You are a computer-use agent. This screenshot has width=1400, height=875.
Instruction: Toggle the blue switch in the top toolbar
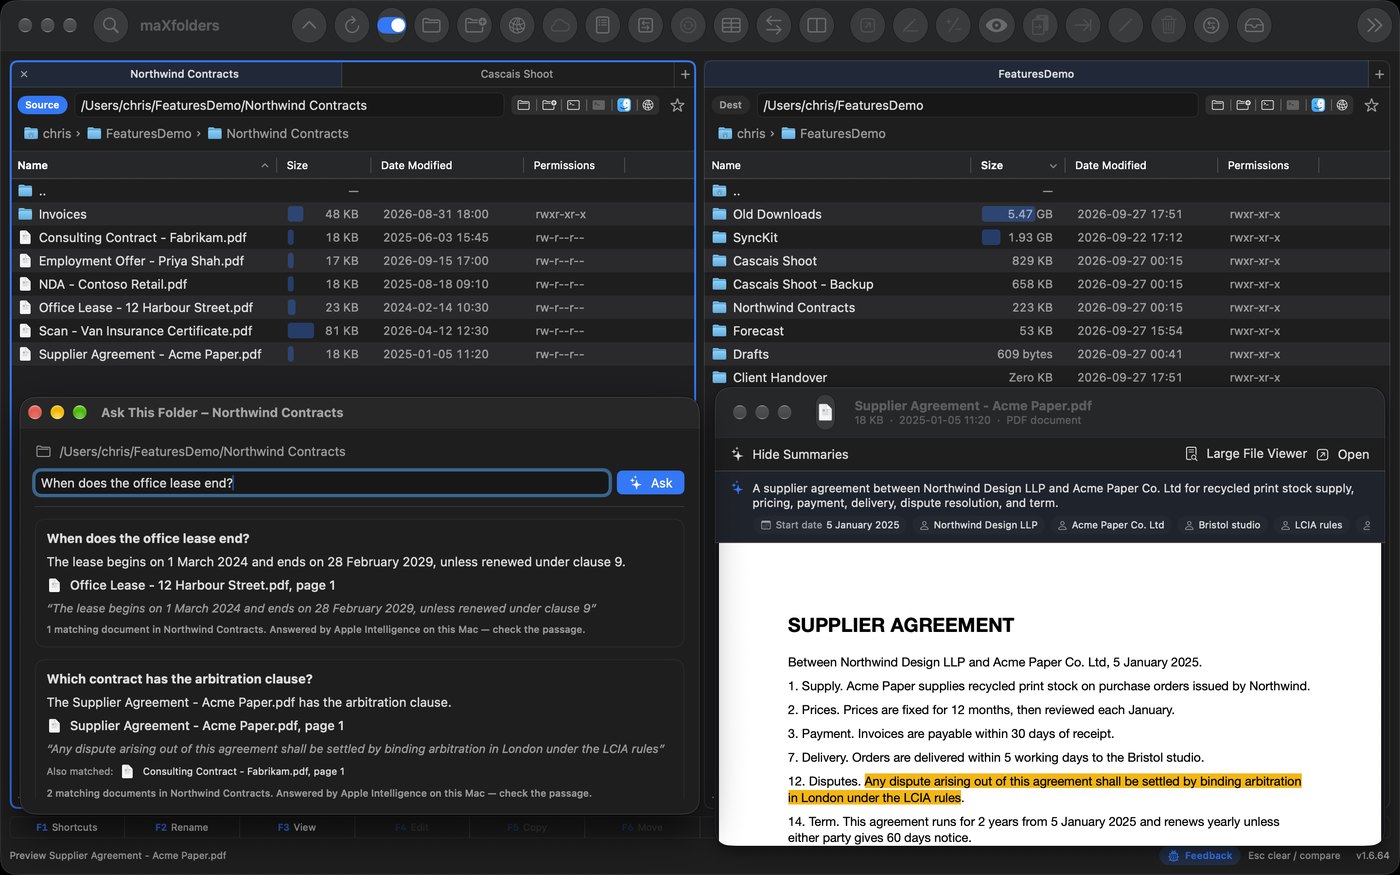(x=392, y=26)
